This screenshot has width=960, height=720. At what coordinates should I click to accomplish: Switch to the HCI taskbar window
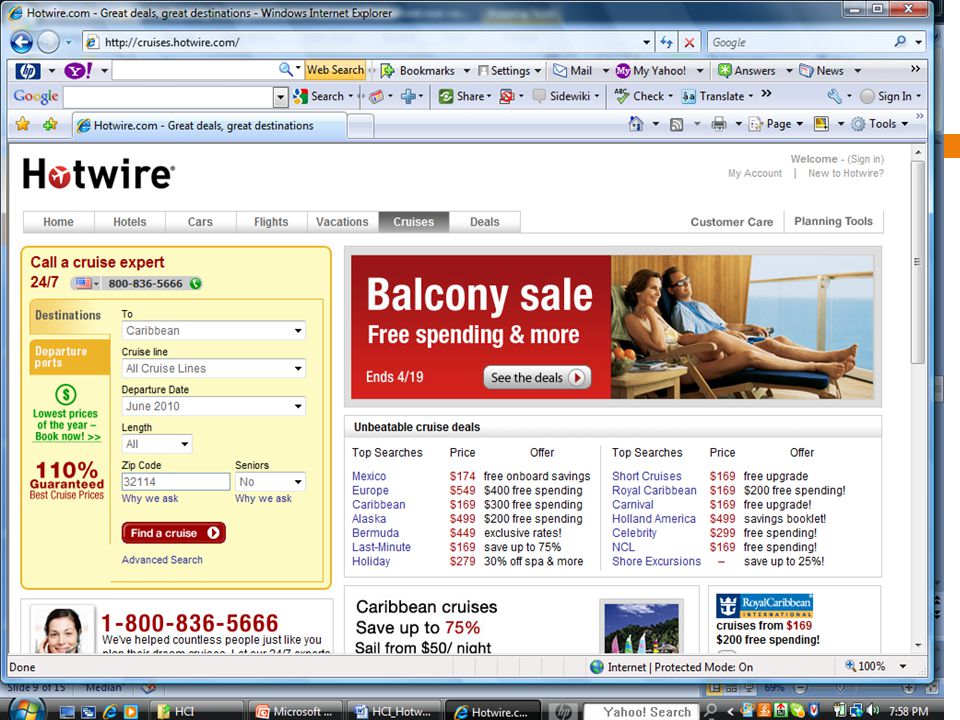point(199,711)
